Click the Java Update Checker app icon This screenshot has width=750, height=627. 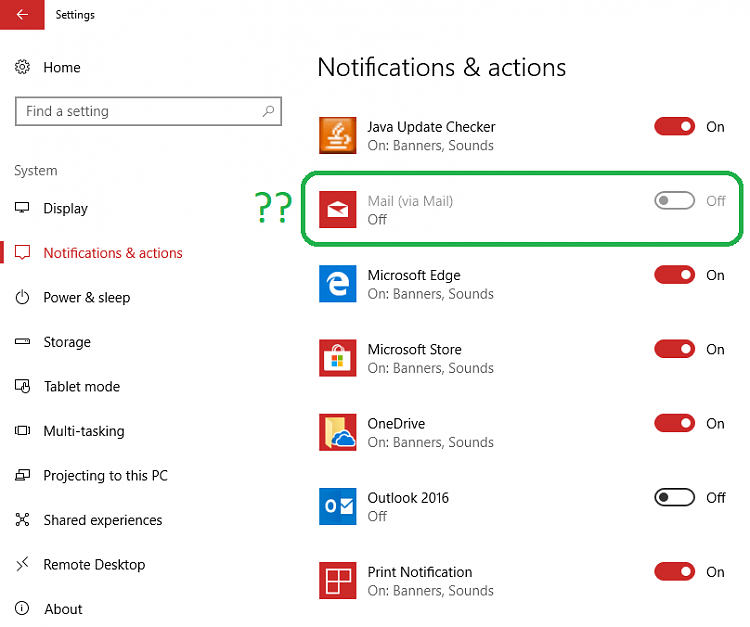point(338,135)
